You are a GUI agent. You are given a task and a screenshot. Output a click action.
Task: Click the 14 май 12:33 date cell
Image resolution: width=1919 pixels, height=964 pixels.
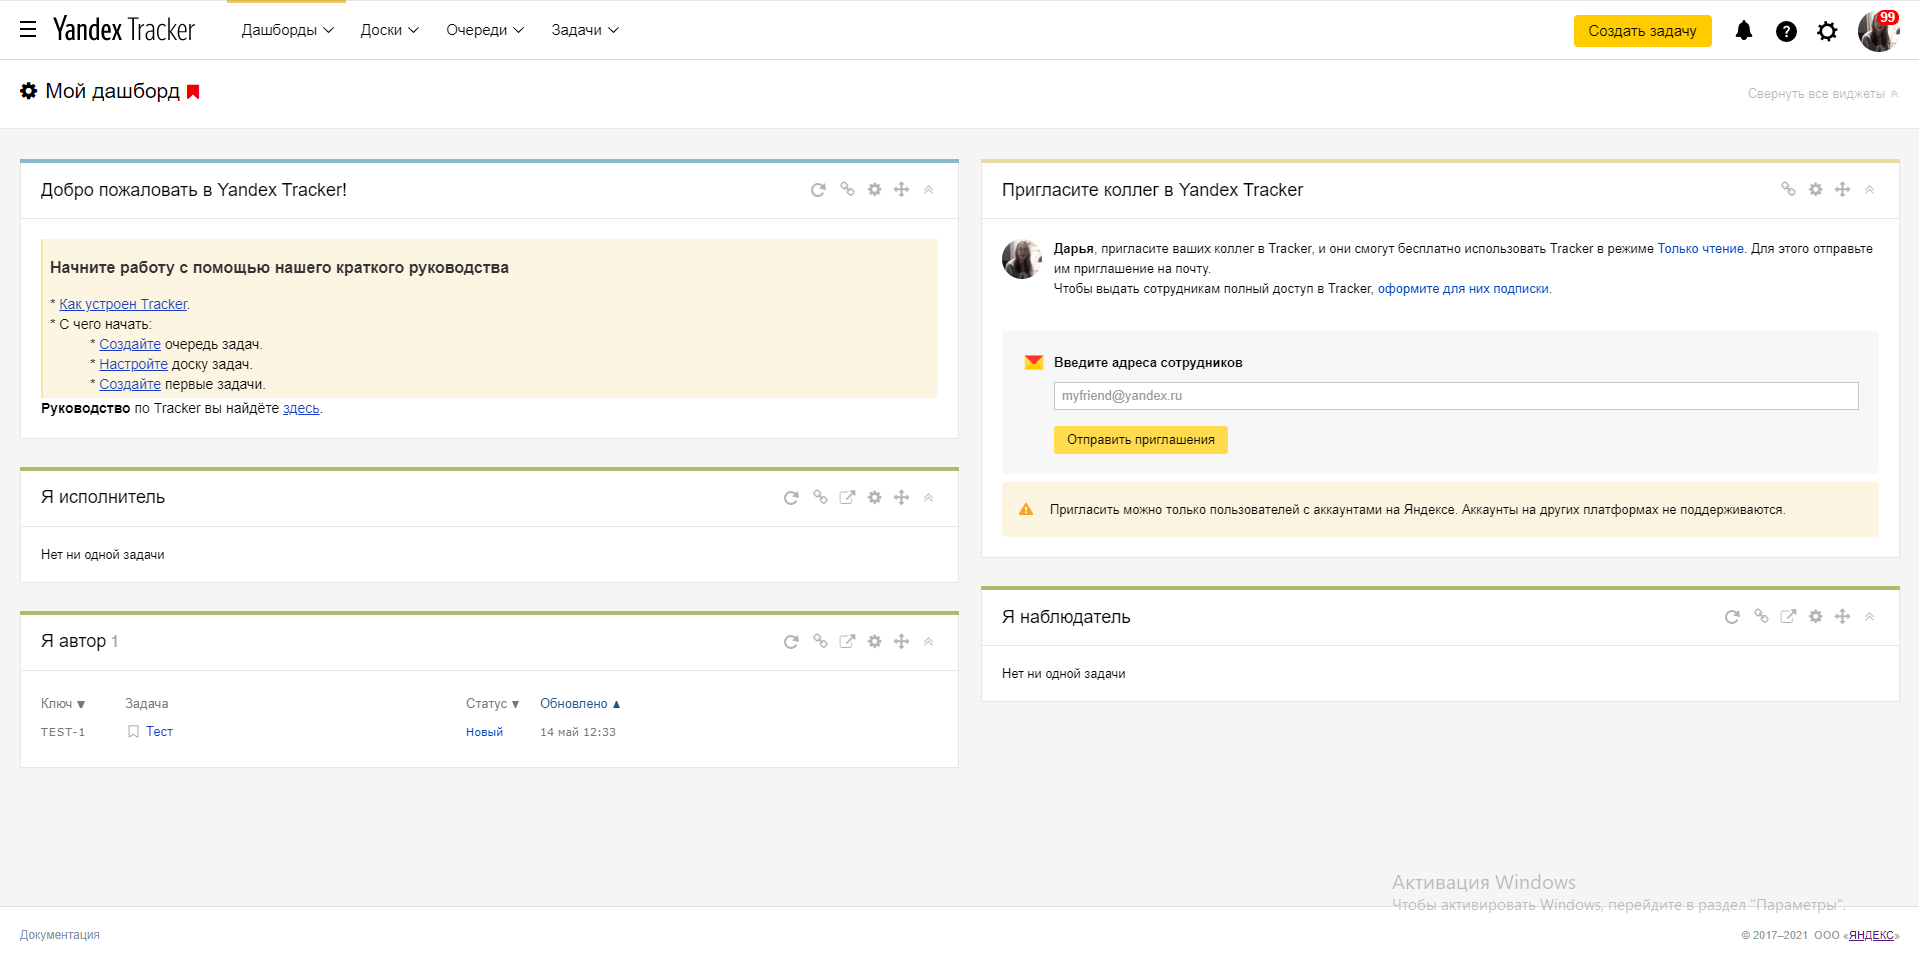[x=578, y=732]
